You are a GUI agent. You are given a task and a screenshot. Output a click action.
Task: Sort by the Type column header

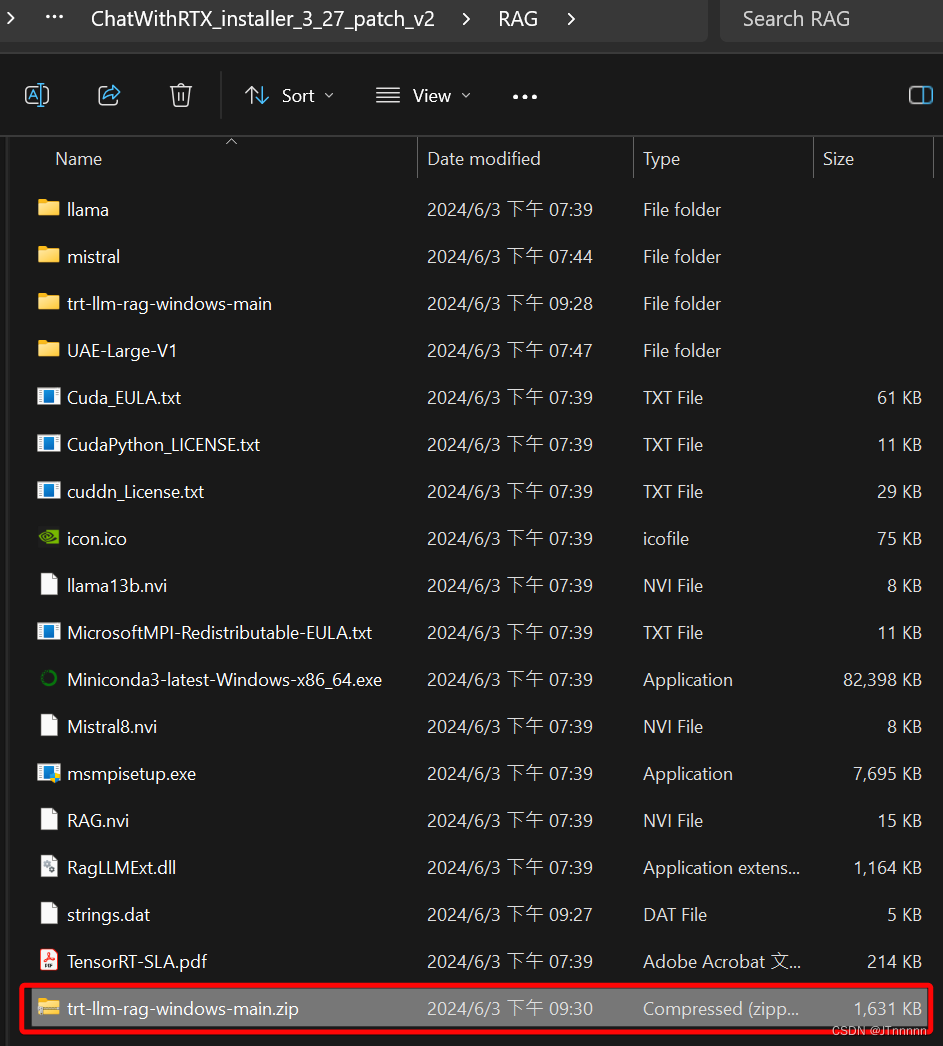click(661, 159)
